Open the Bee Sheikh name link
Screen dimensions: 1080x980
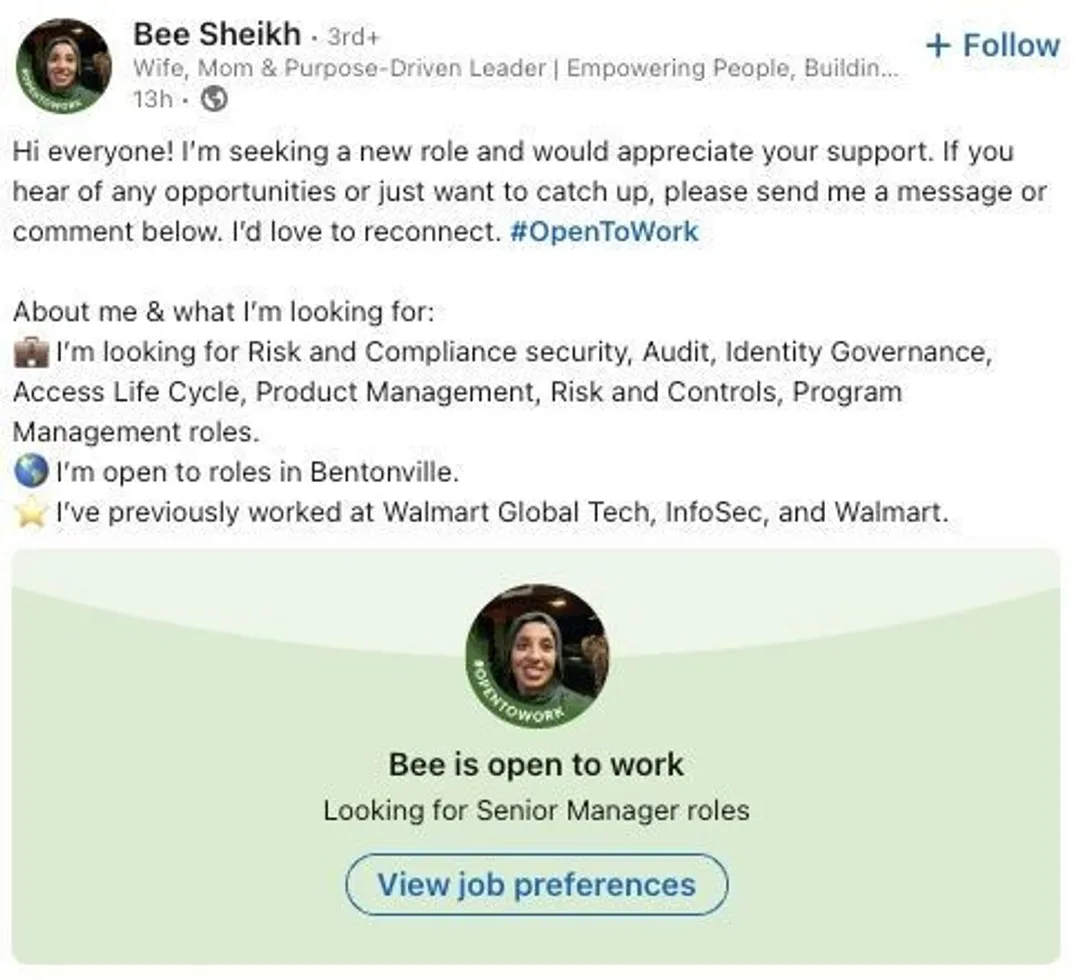click(216, 34)
